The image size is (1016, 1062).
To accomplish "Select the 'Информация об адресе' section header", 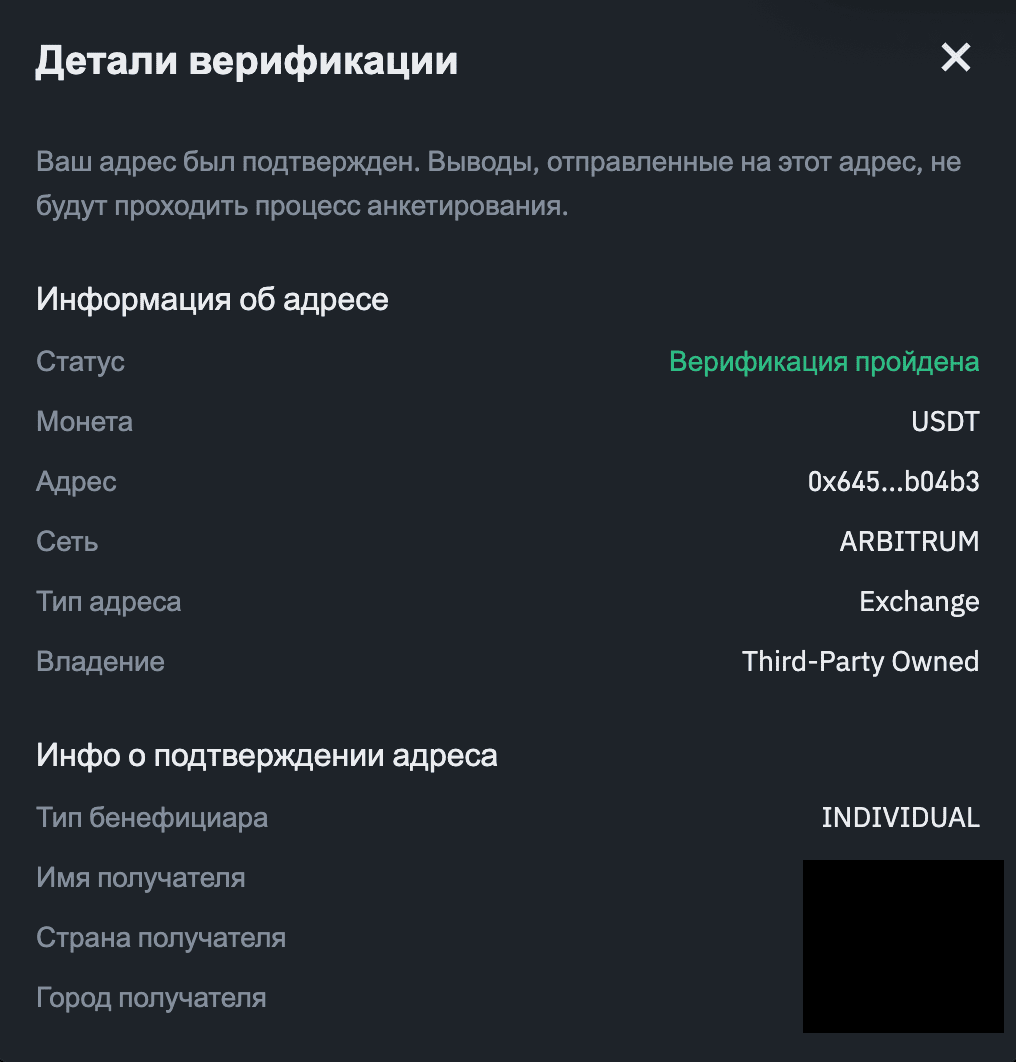I will click(x=213, y=298).
